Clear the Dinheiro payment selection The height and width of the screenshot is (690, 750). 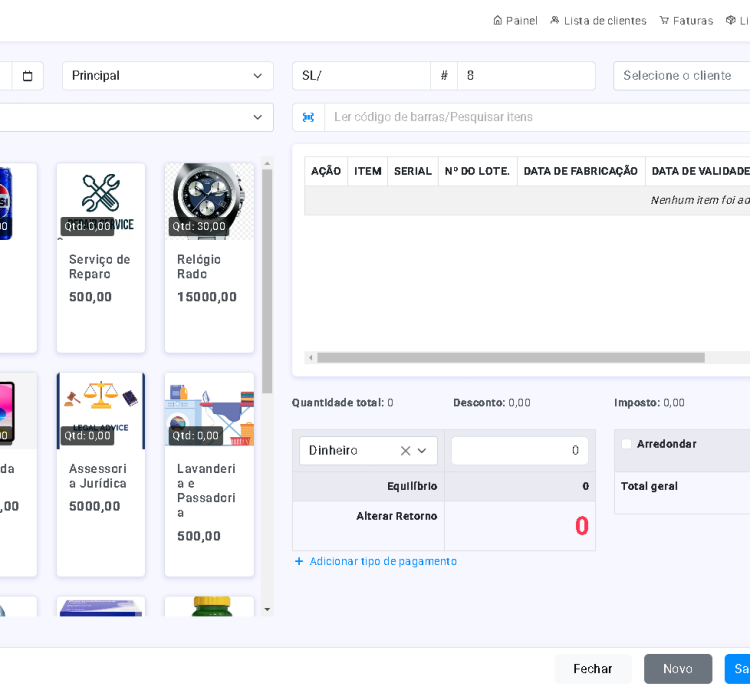[405, 451]
